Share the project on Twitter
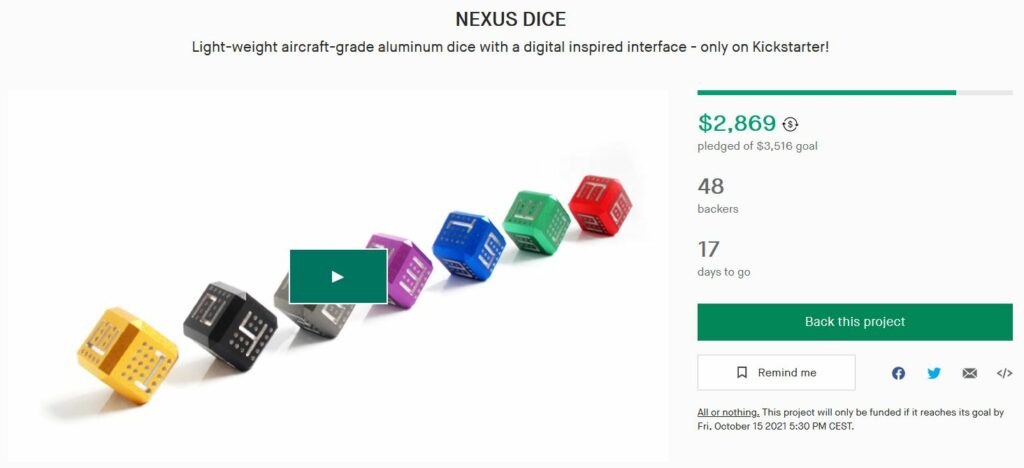 [x=934, y=373]
